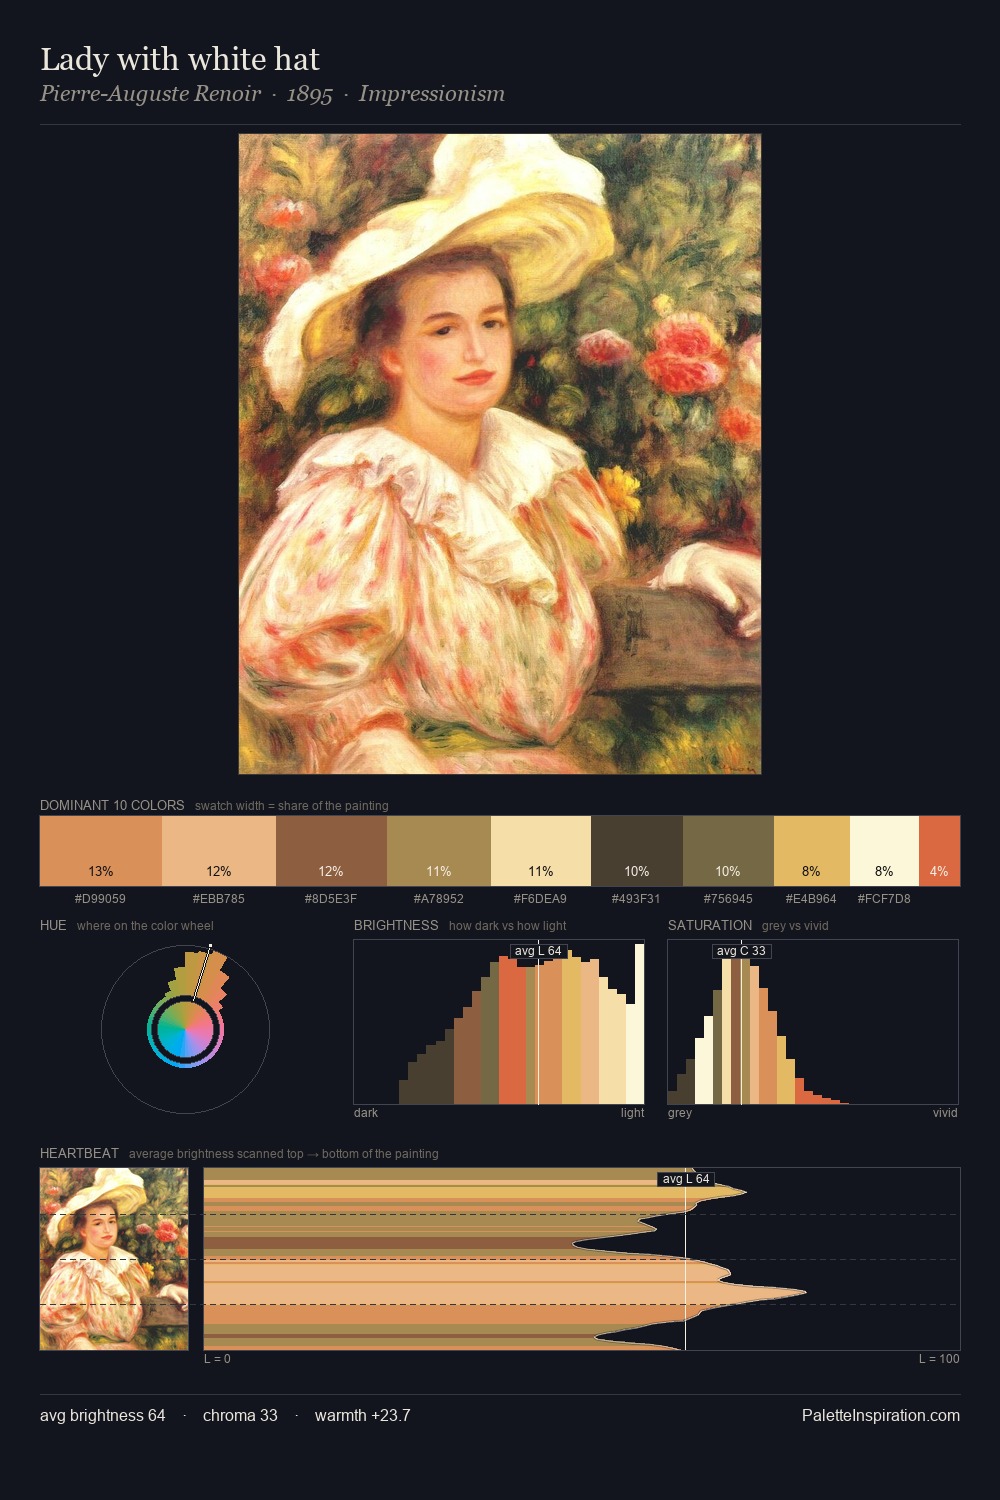The image size is (1000, 1500).
Task: Click the 'HUE' section heading
Action: coord(53,925)
